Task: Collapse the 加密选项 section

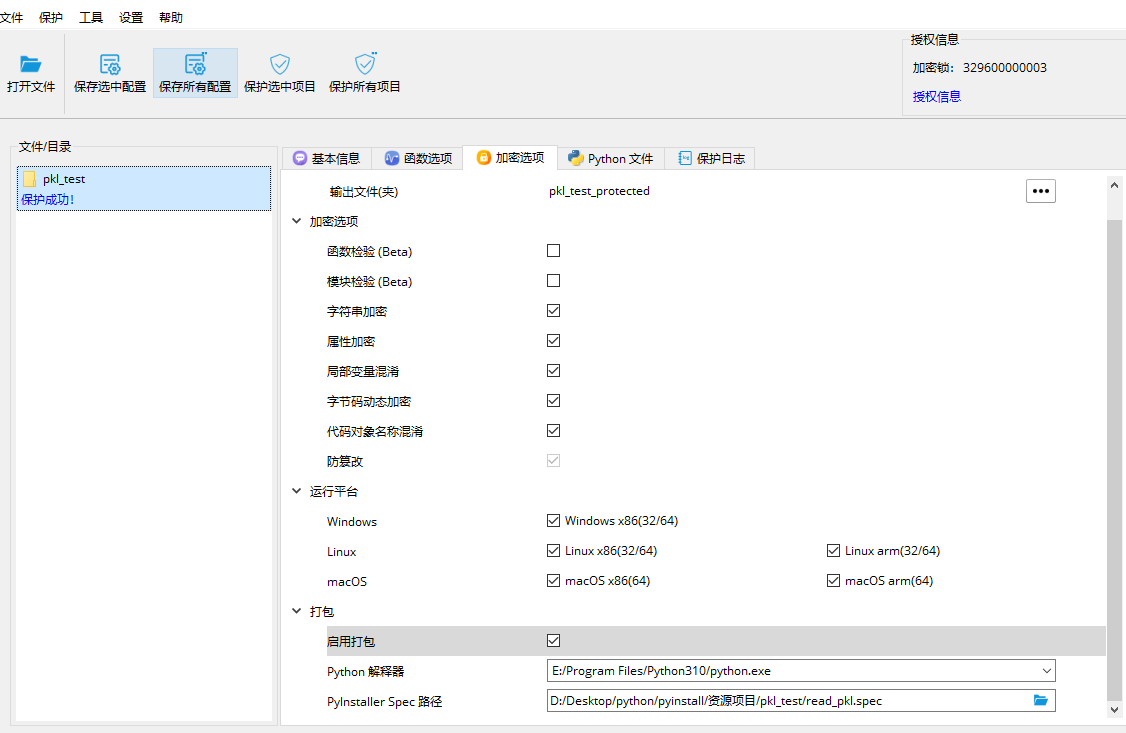Action: click(297, 221)
